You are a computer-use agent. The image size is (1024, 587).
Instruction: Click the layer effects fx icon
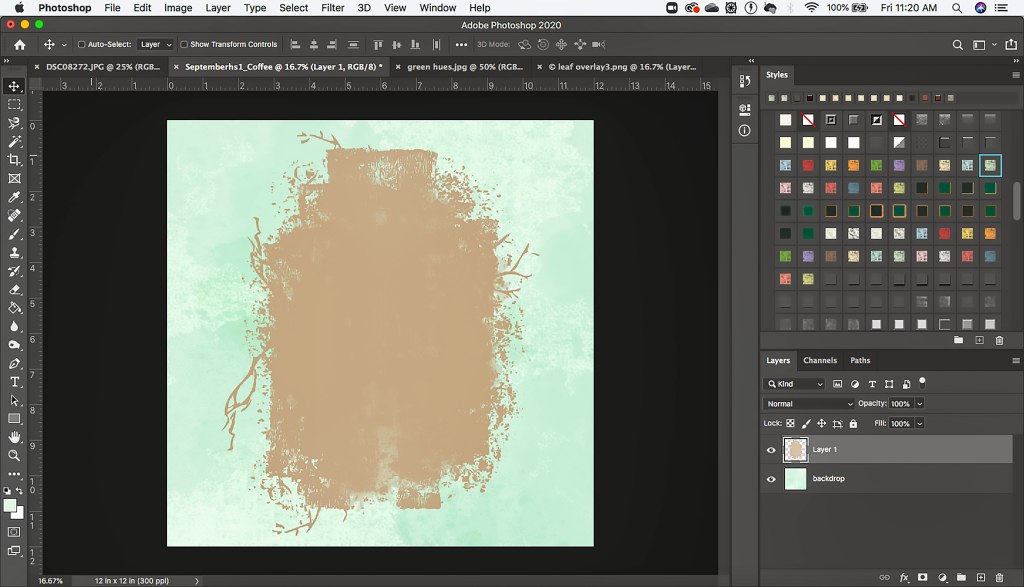(904, 577)
